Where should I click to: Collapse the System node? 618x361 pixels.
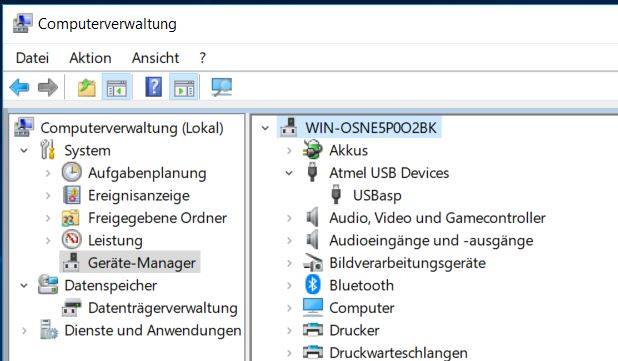coord(24,151)
